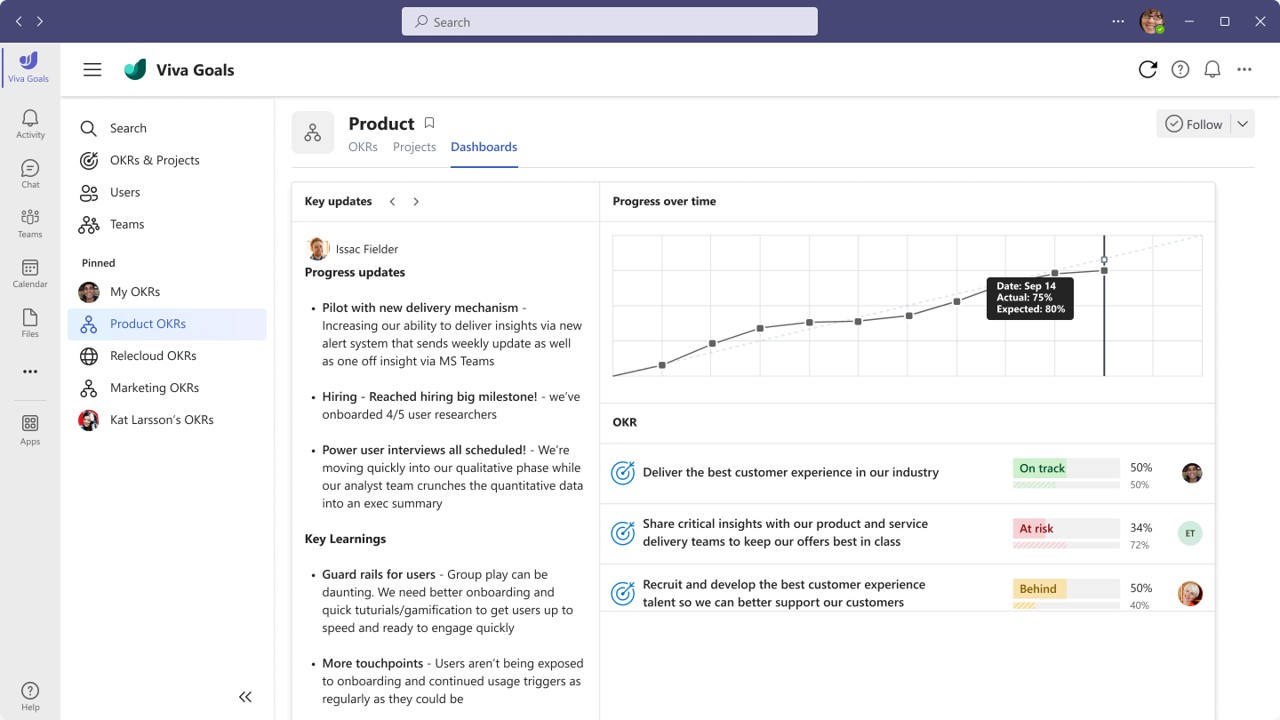Toggle Follow for the Product team
The height and width of the screenshot is (720, 1280).
[x=1194, y=124]
